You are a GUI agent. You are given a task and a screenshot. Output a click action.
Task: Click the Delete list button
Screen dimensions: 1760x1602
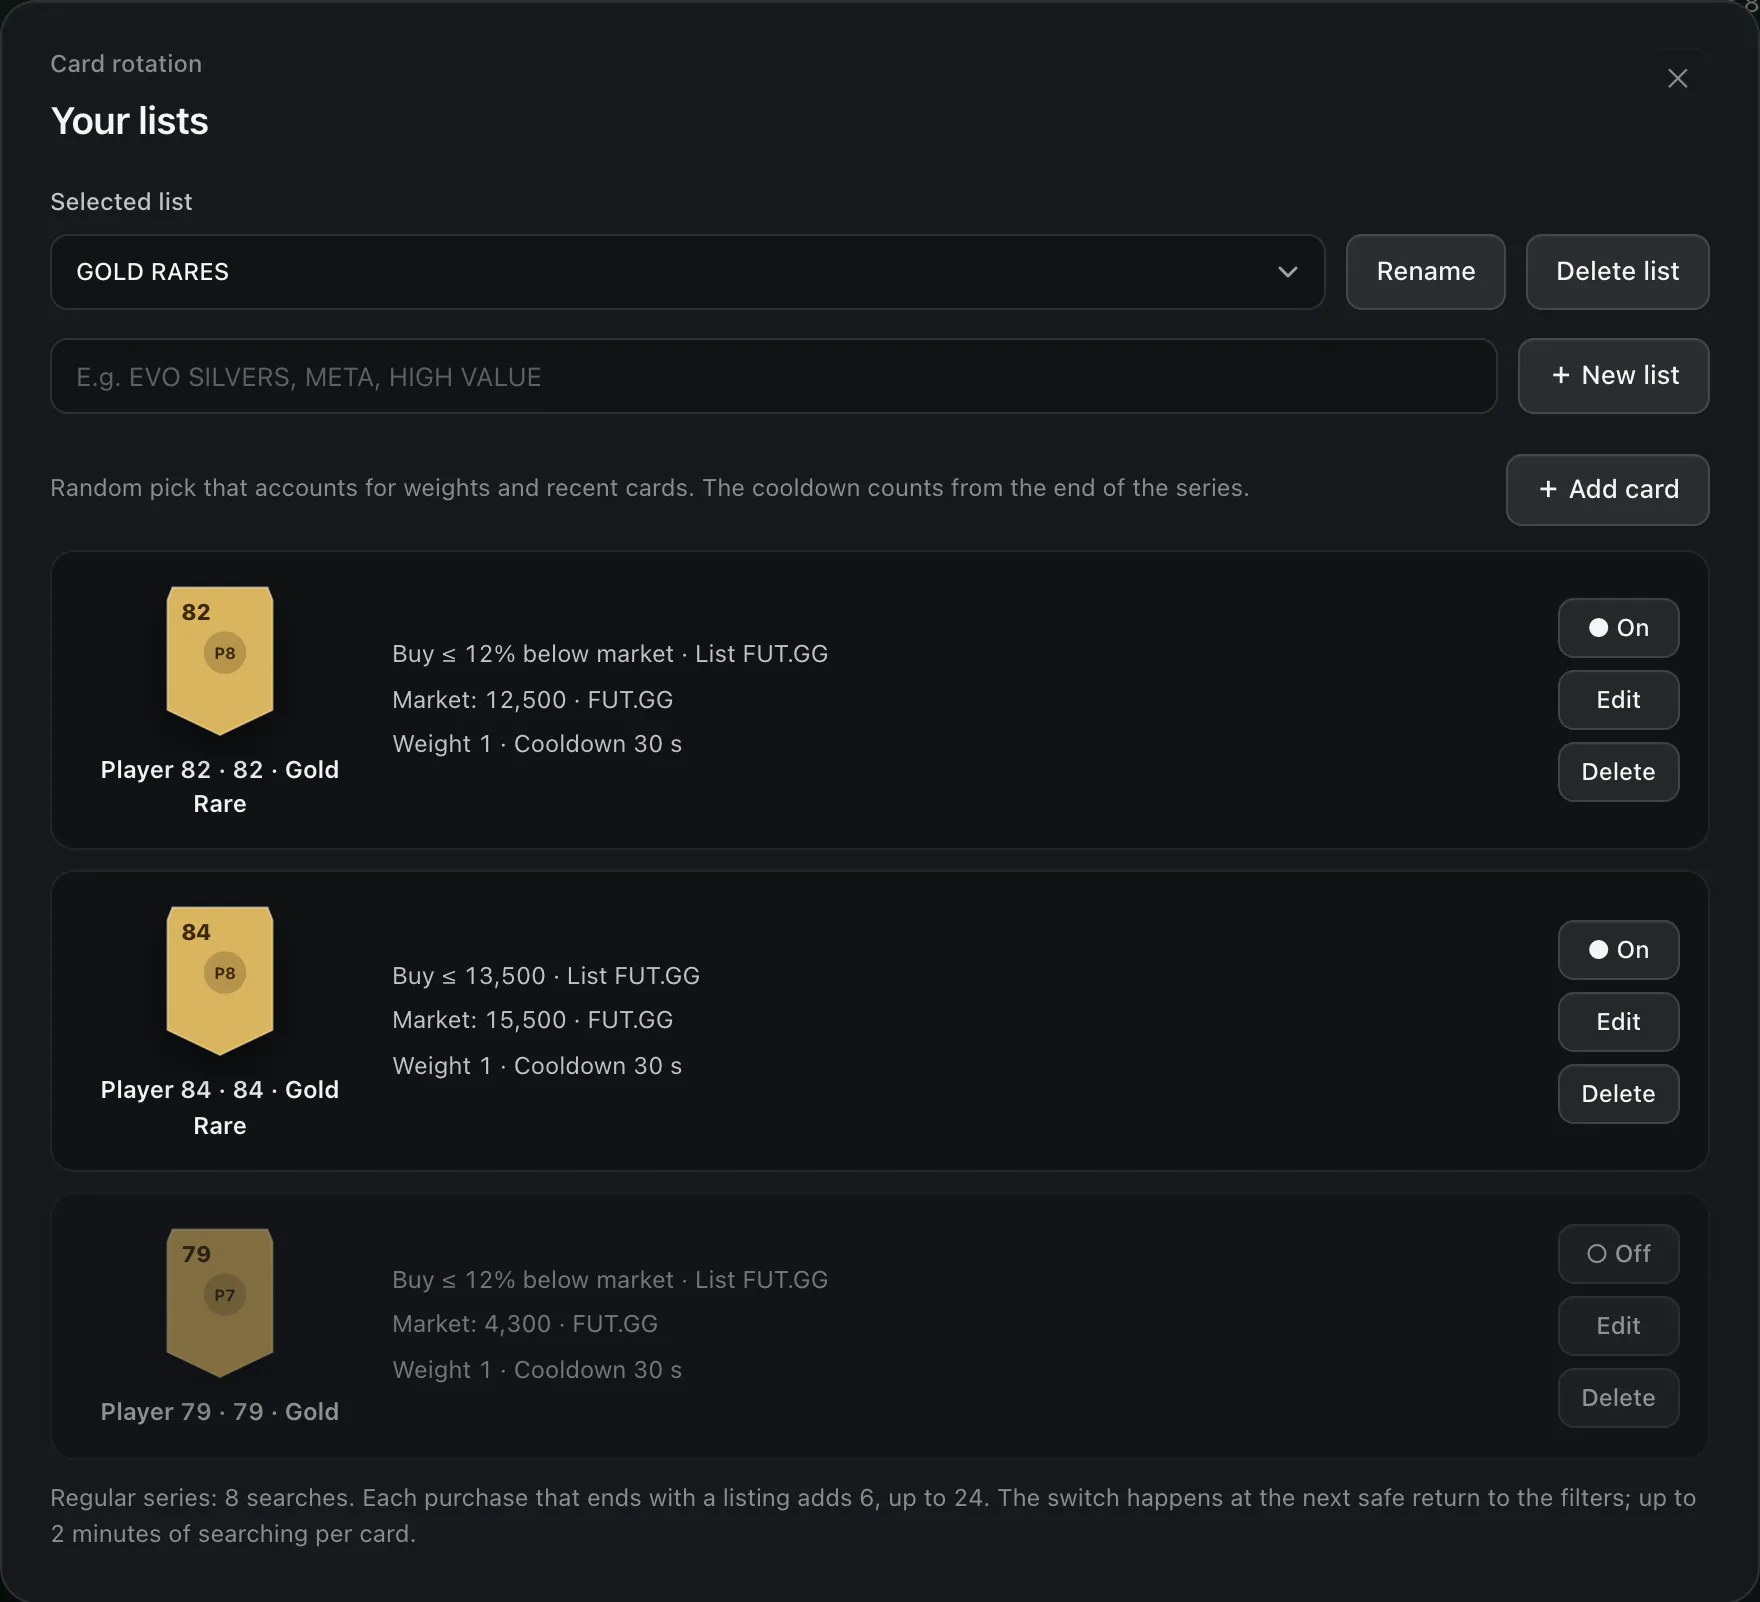point(1617,272)
